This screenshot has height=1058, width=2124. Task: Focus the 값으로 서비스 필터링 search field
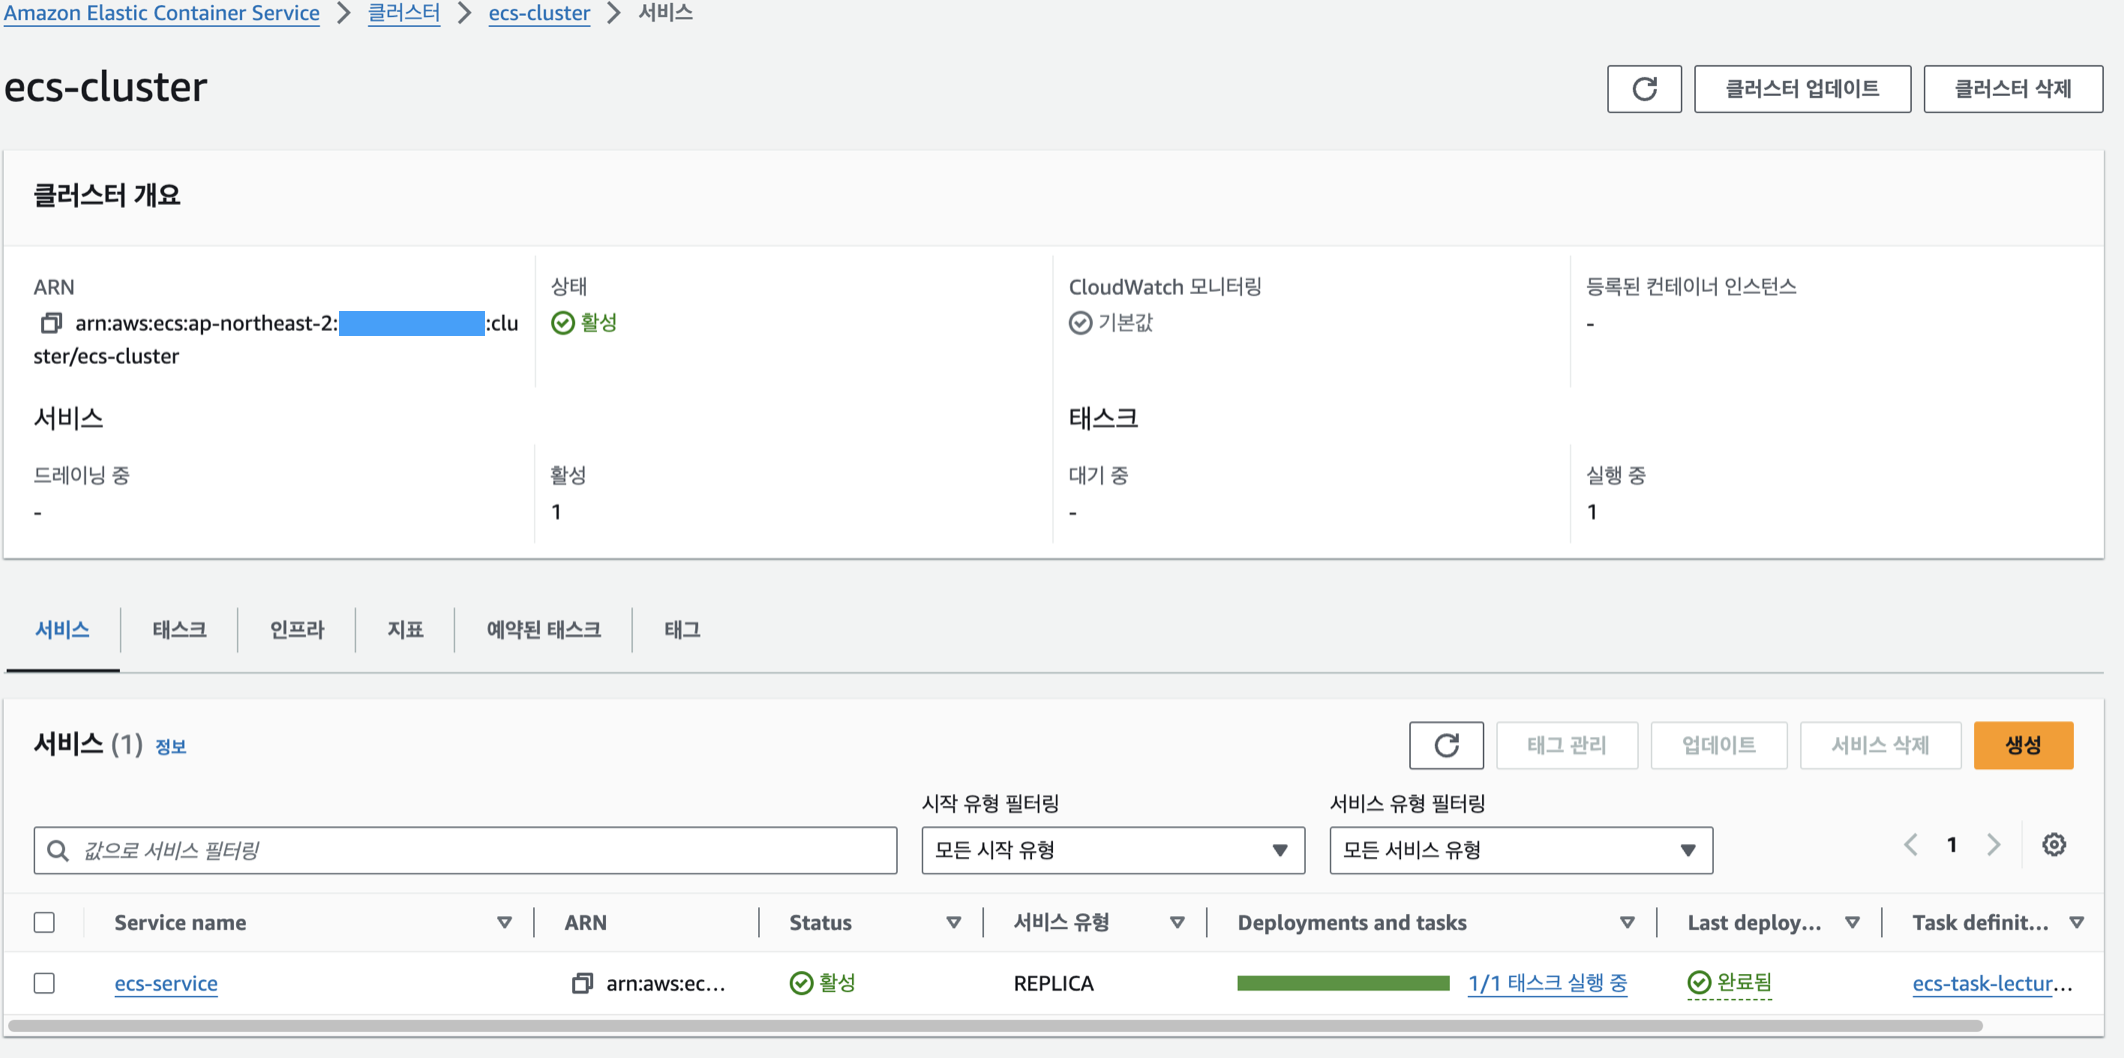pos(465,850)
